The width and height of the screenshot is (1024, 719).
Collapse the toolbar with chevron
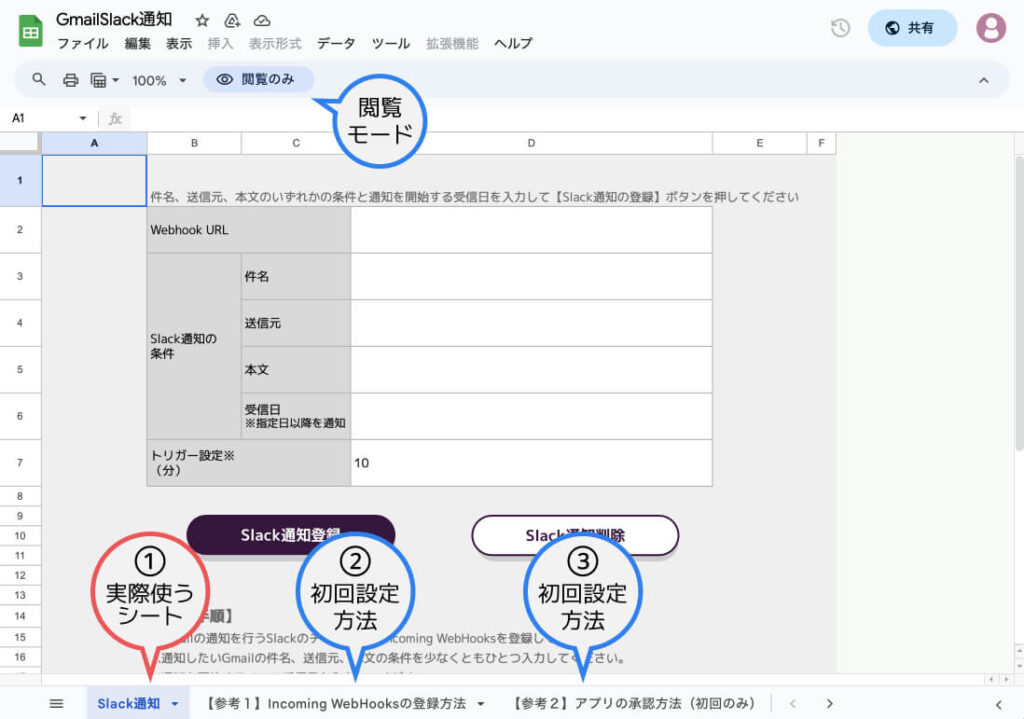(x=984, y=80)
